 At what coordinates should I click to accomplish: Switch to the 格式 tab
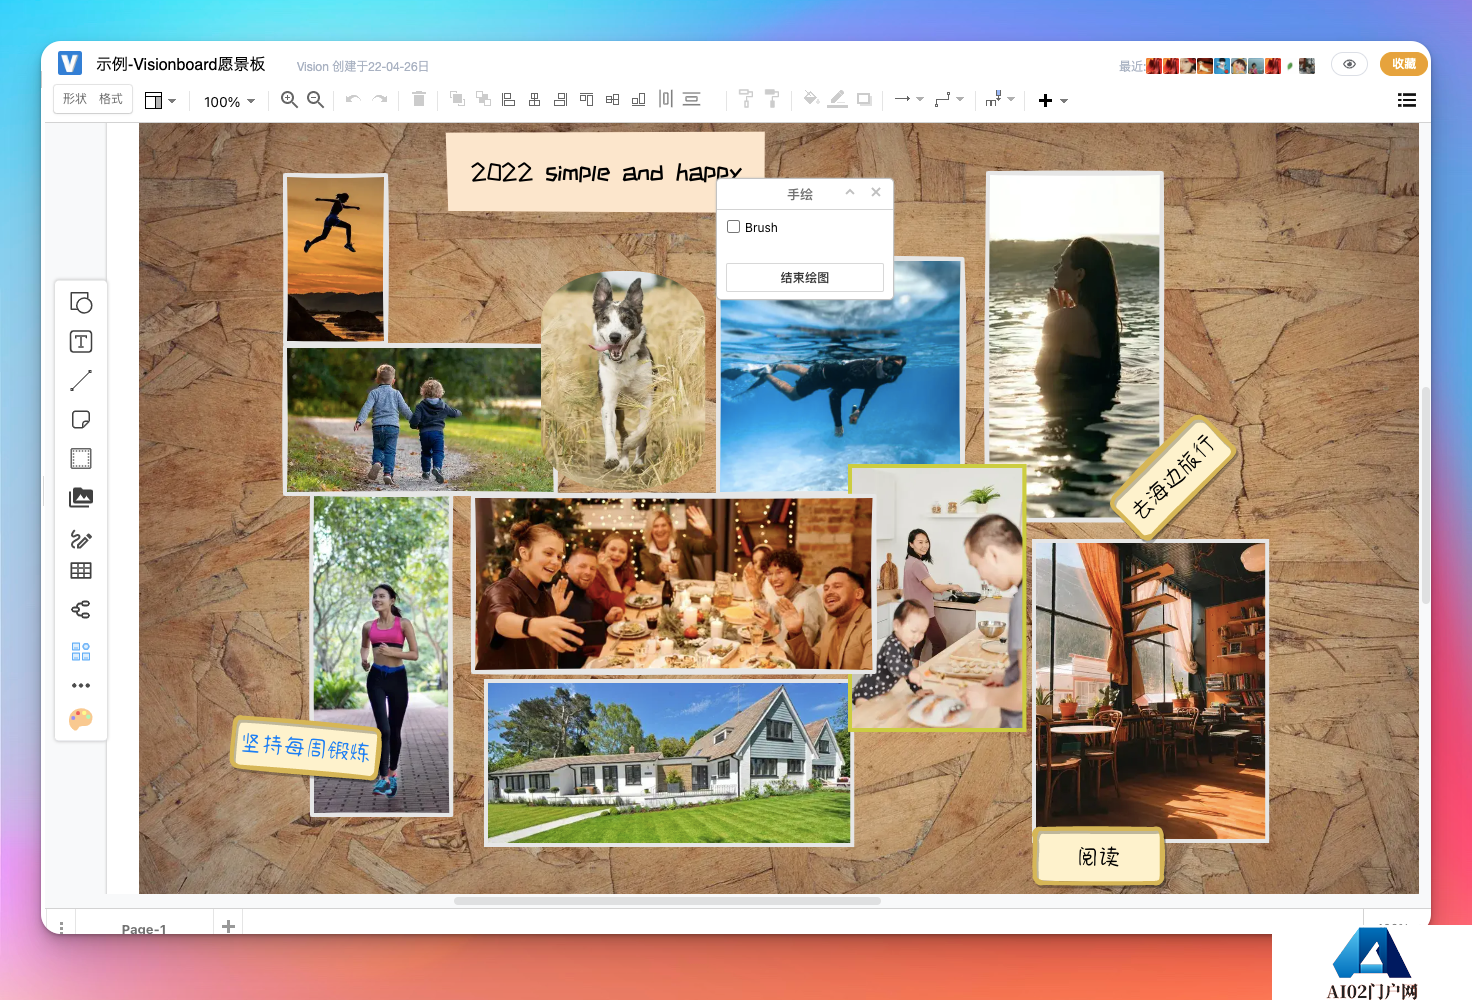[111, 99]
